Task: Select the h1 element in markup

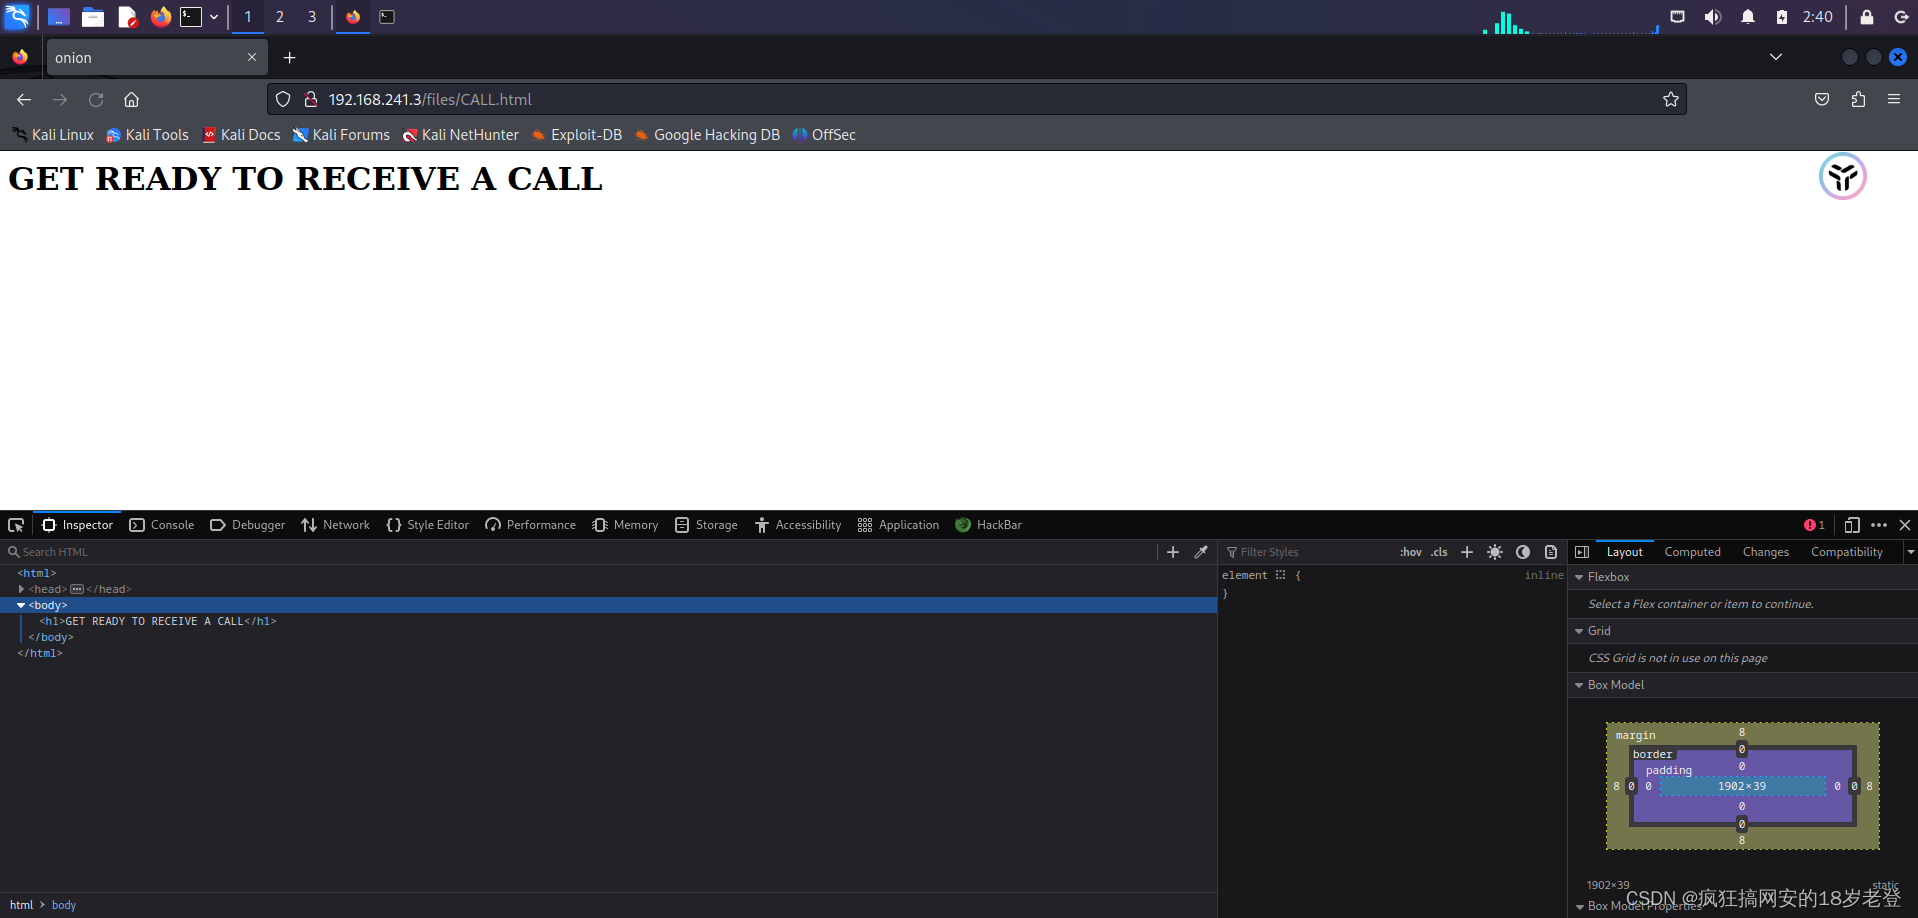Action: tap(158, 621)
